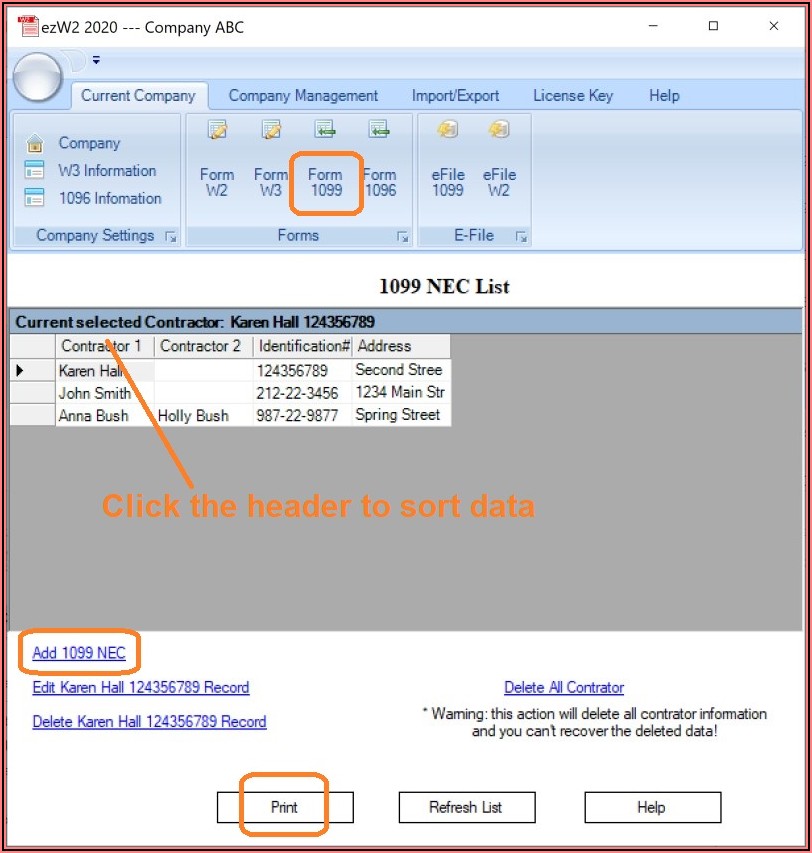Open the Form W3 icon
Image resolution: width=812 pixels, height=853 pixels.
270,161
